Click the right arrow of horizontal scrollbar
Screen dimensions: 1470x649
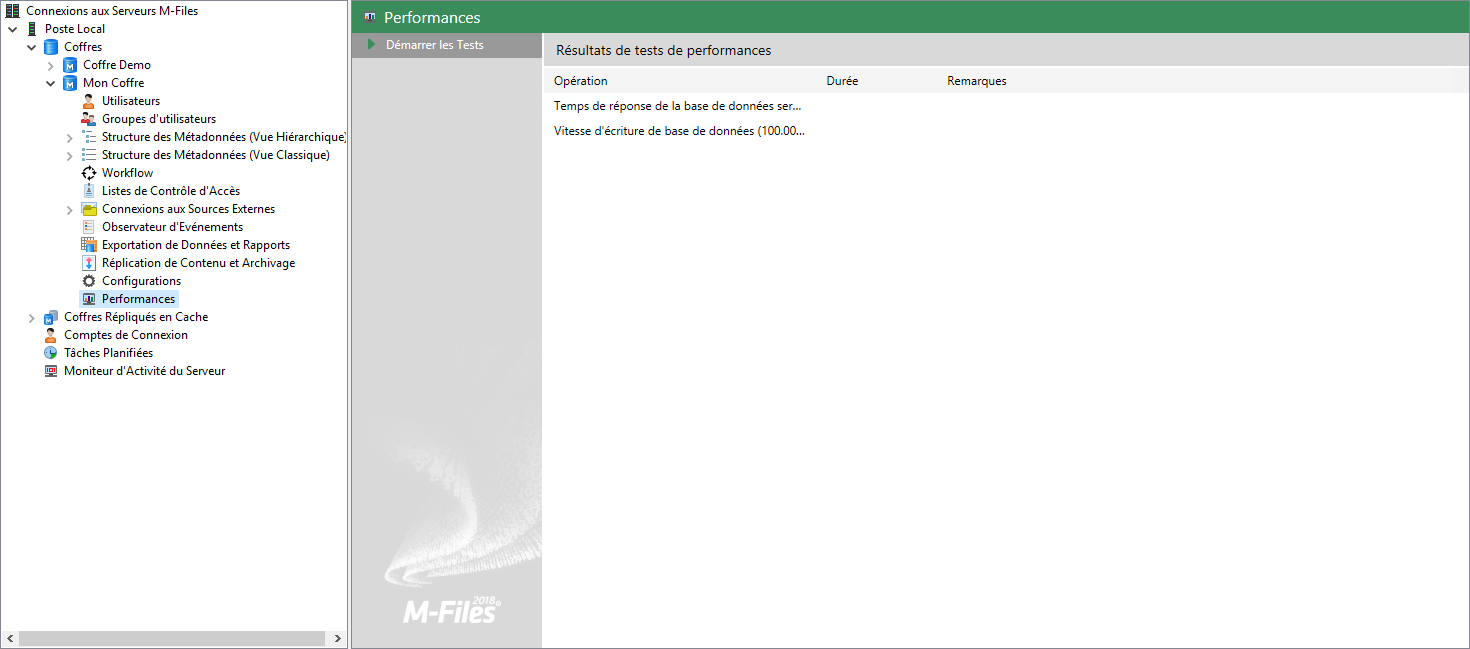pyautogui.click(x=338, y=638)
